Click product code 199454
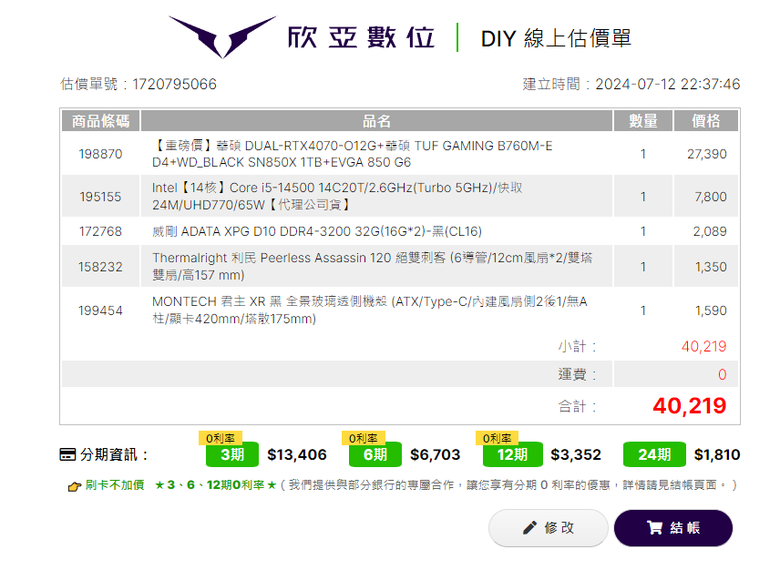The width and height of the screenshot is (780, 570). 100,311
